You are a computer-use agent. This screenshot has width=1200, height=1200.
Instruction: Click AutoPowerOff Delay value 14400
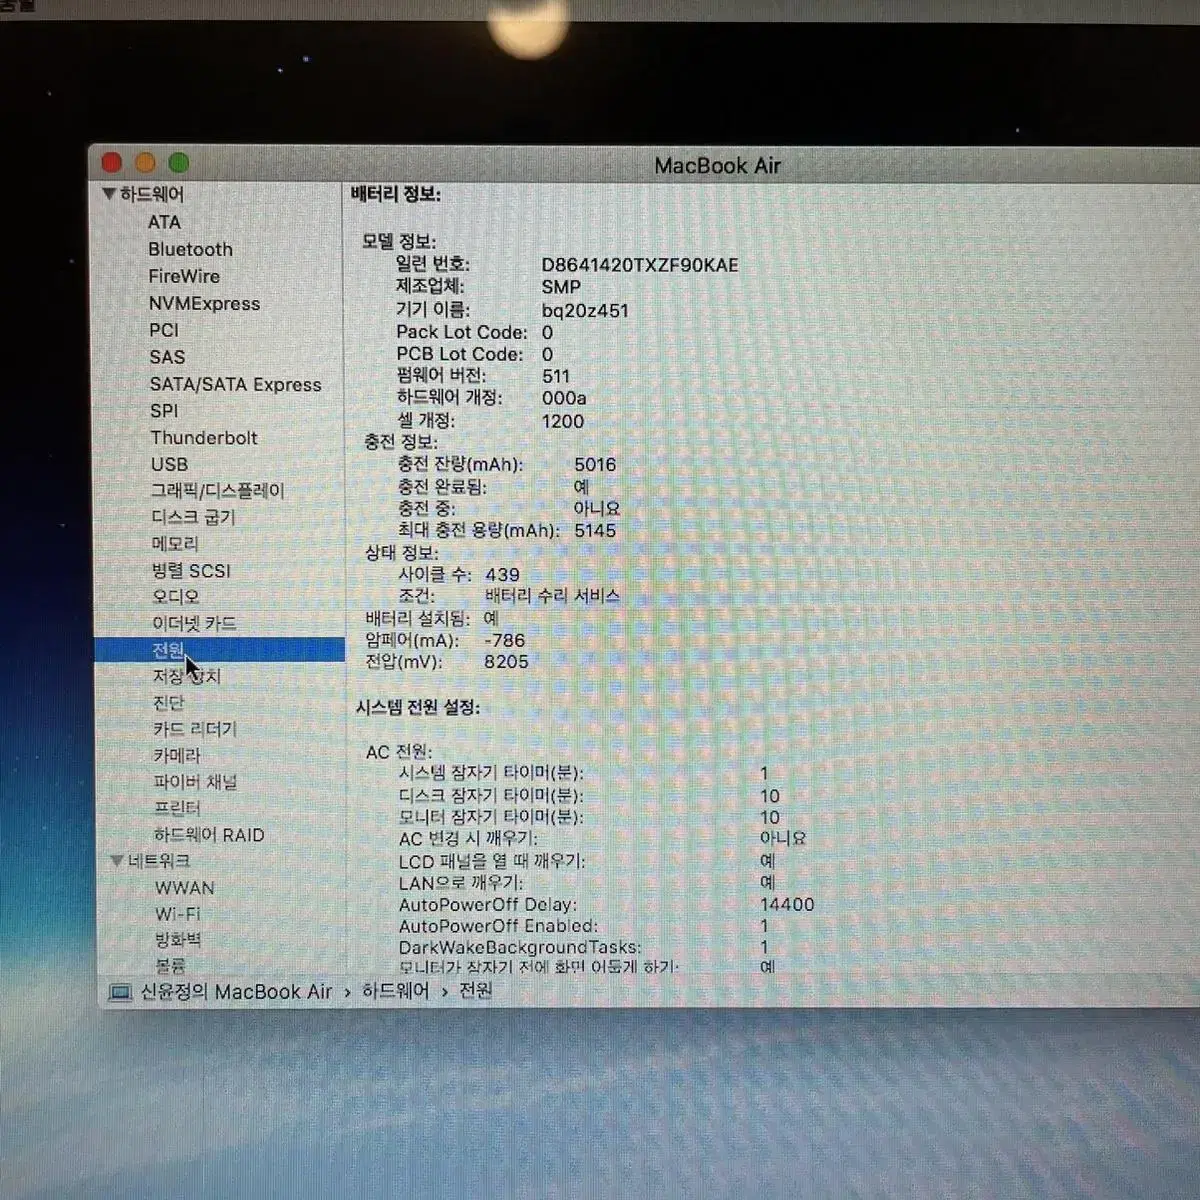[787, 904]
